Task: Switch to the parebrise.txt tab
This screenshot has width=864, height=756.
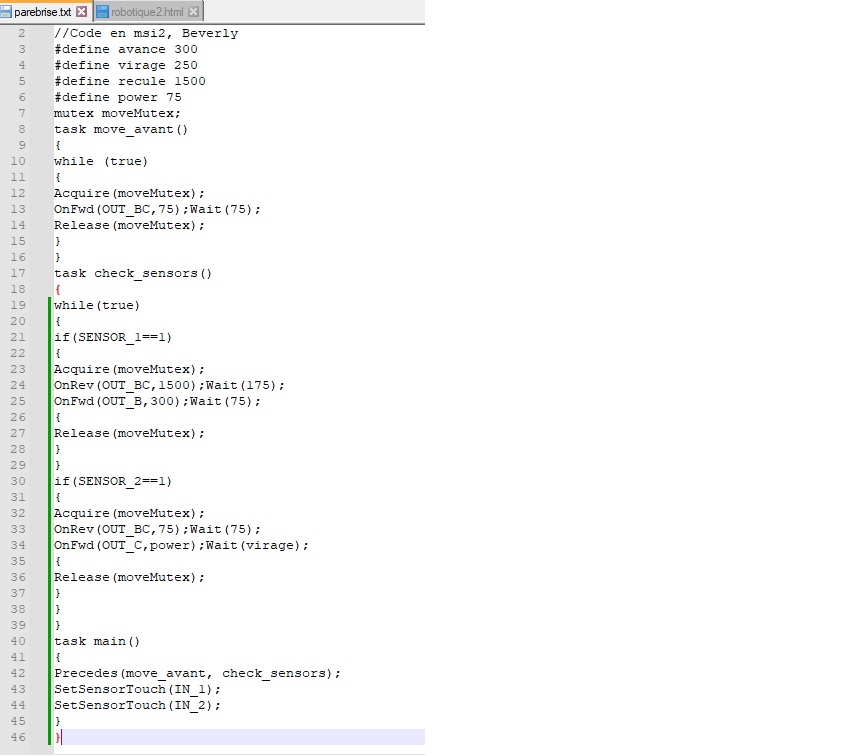Action: coord(44,12)
